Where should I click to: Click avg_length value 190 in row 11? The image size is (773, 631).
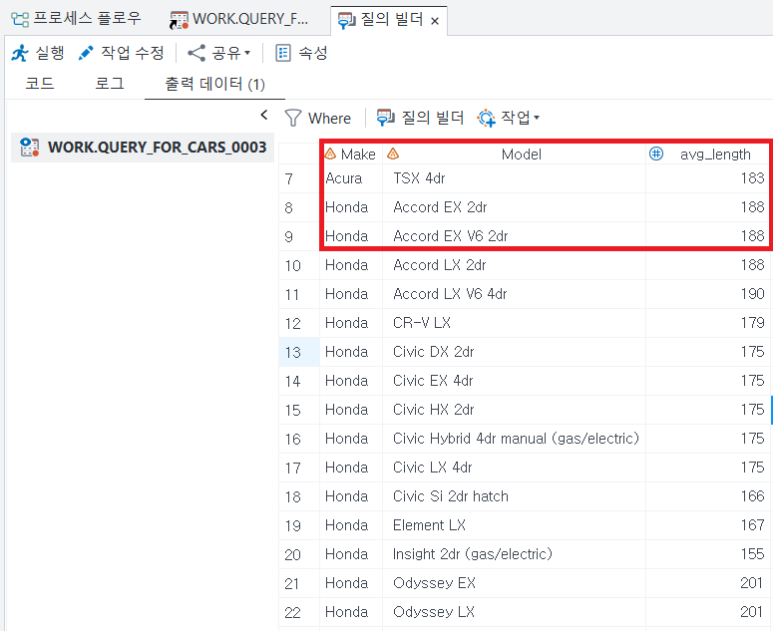pos(707,294)
